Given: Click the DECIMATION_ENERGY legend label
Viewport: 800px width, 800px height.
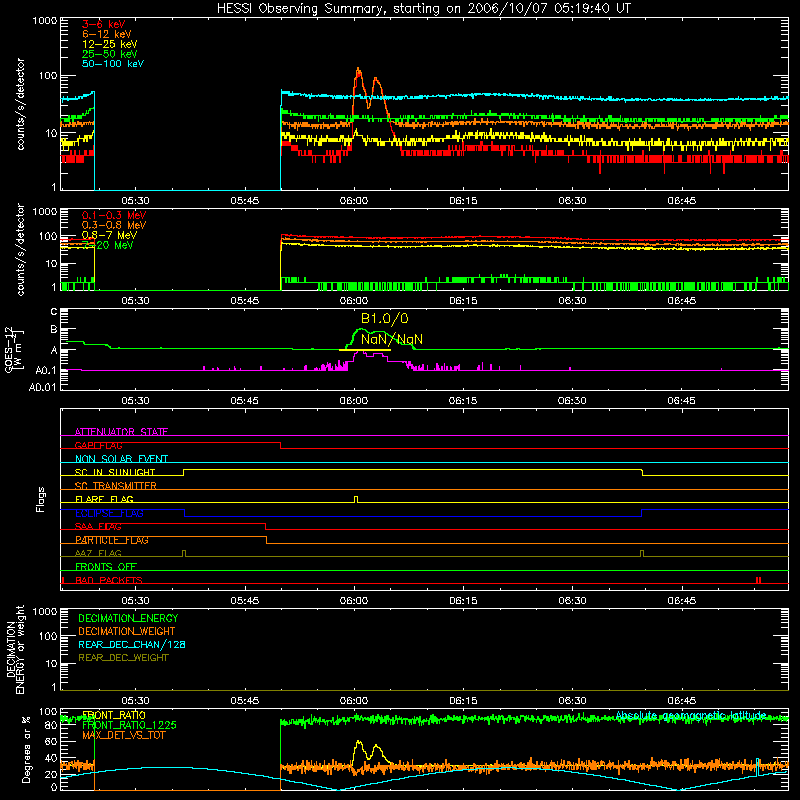Looking at the screenshot, I should [x=128, y=618].
